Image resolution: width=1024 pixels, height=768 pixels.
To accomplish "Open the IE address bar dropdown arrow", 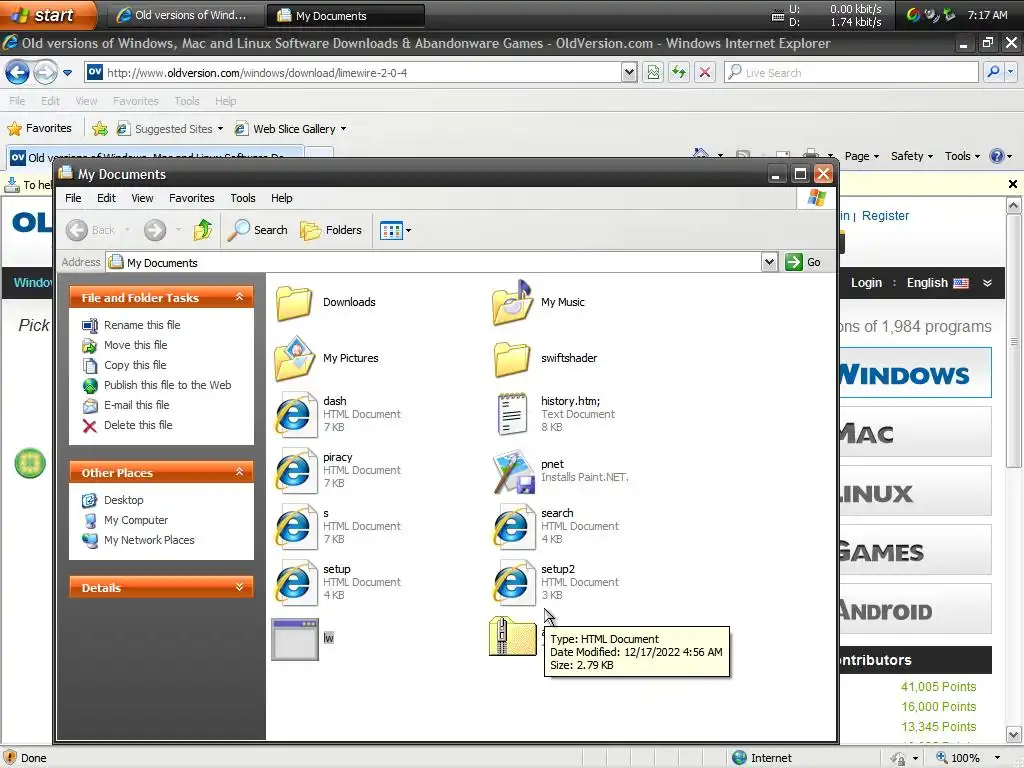I will tap(629, 72).
